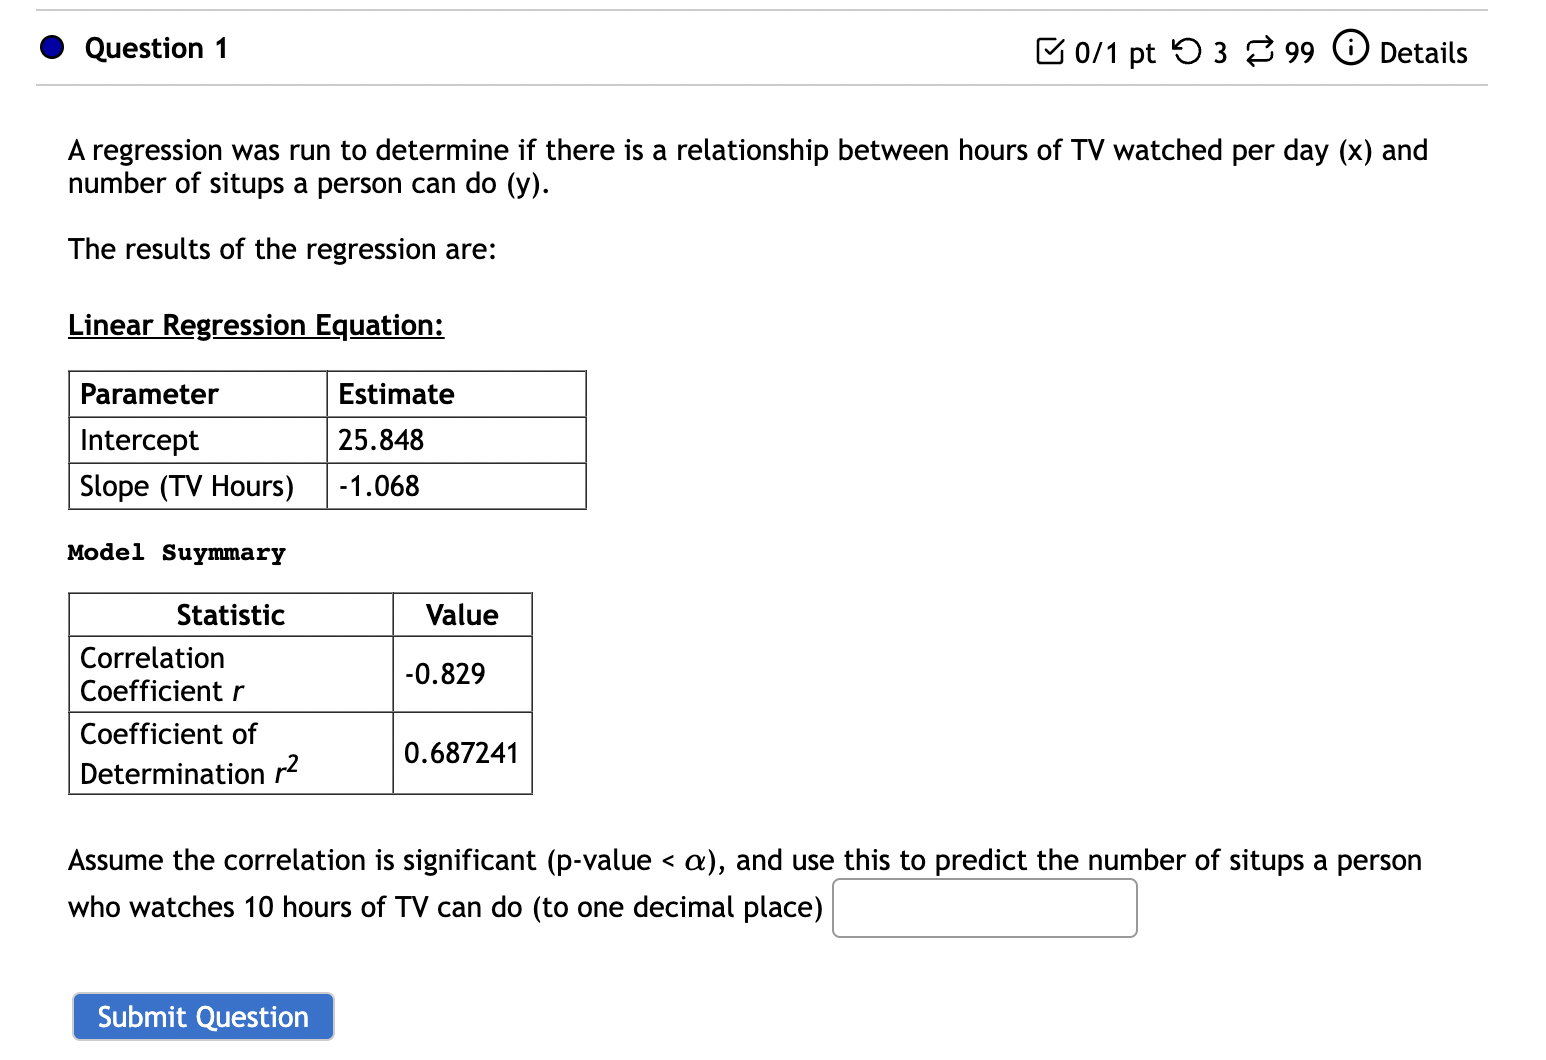This screenshot has width=1546, height=1060.
Task: Click the situps prediction answer field
Action: click(x=984, y=908)
